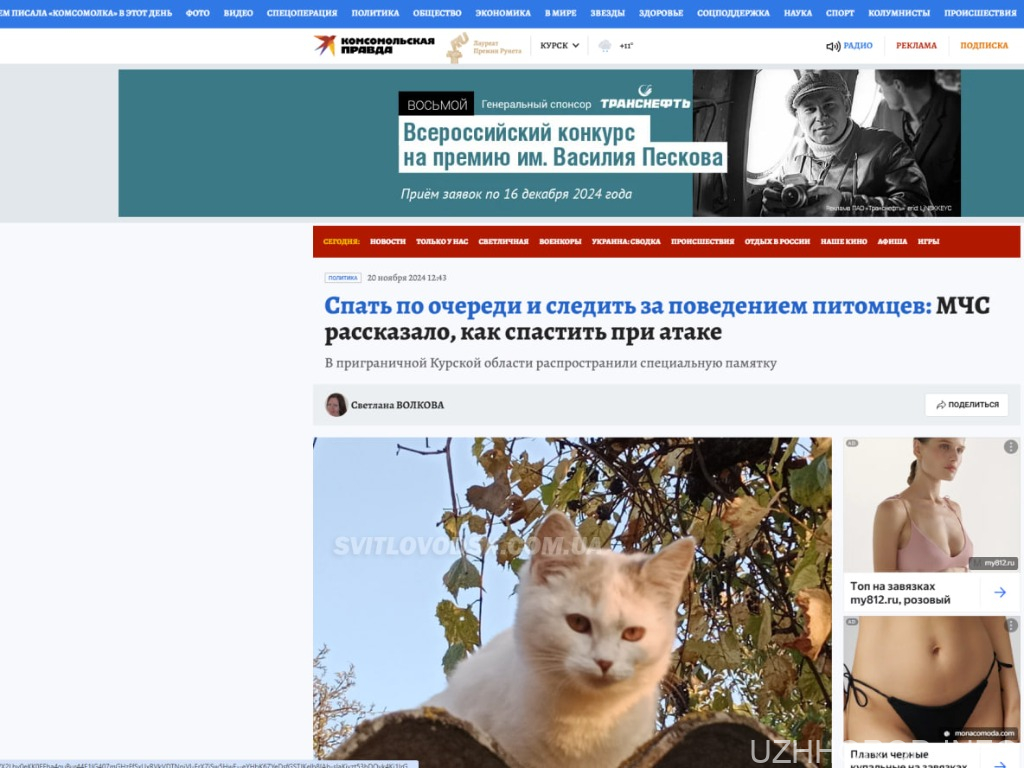Open the weather icon showing +11°
The image size is (1024, 768).
click(605, 46)
